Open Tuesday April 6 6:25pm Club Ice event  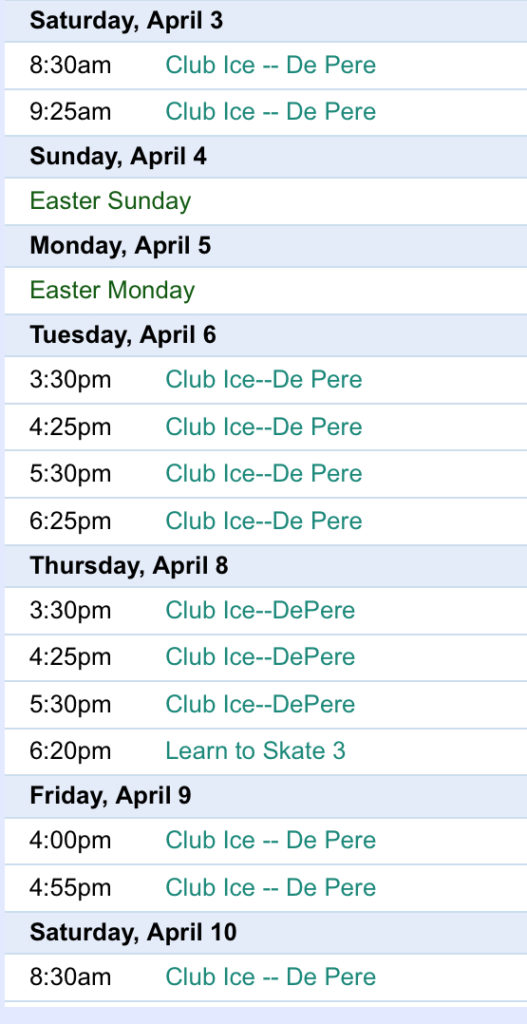pos(264,521)
